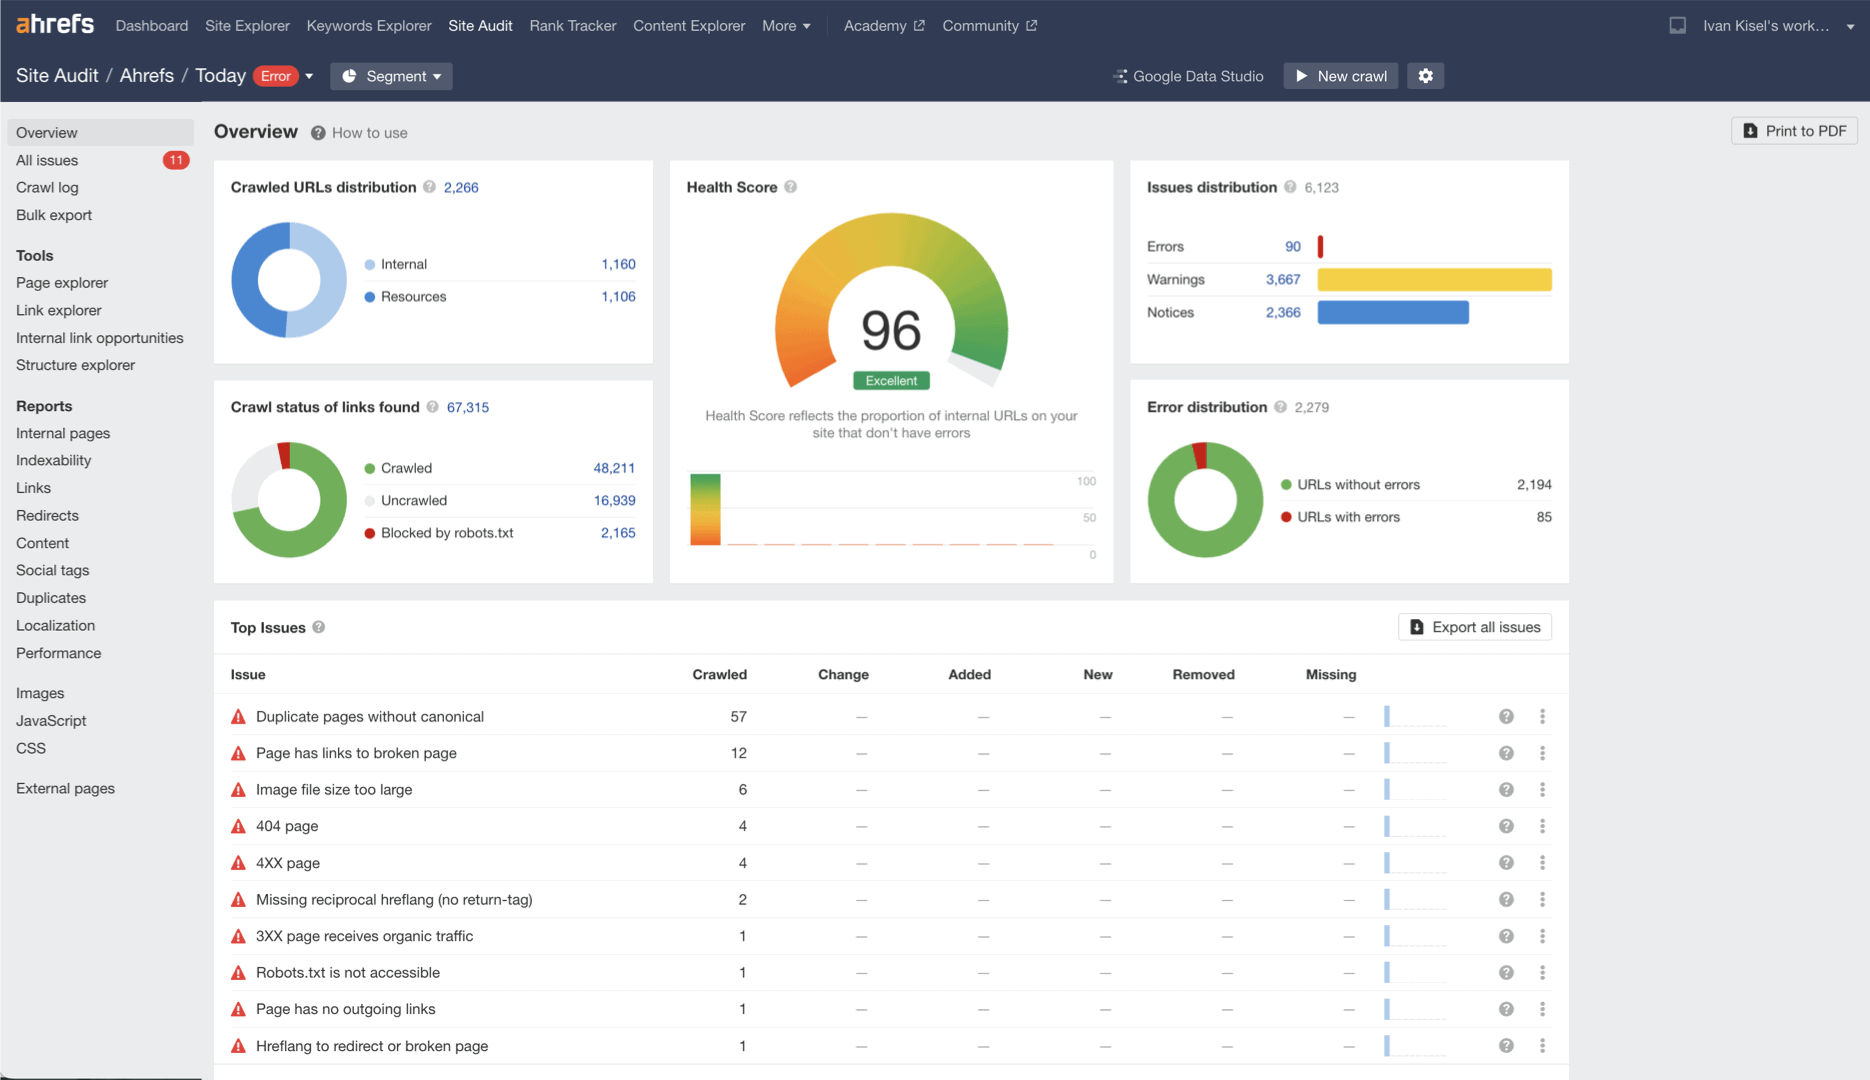Screen dimensions: 1870x1080
Task: Click the Health Score help icon
Action: coord(791,187)
